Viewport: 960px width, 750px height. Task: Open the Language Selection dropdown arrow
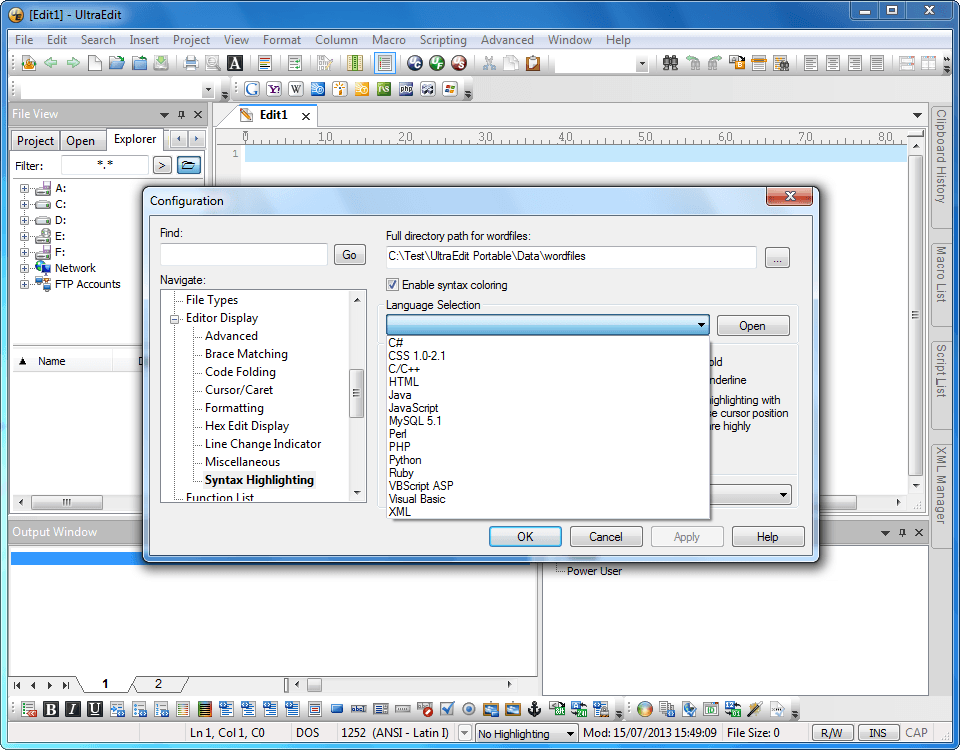click(x=701, y=325)
